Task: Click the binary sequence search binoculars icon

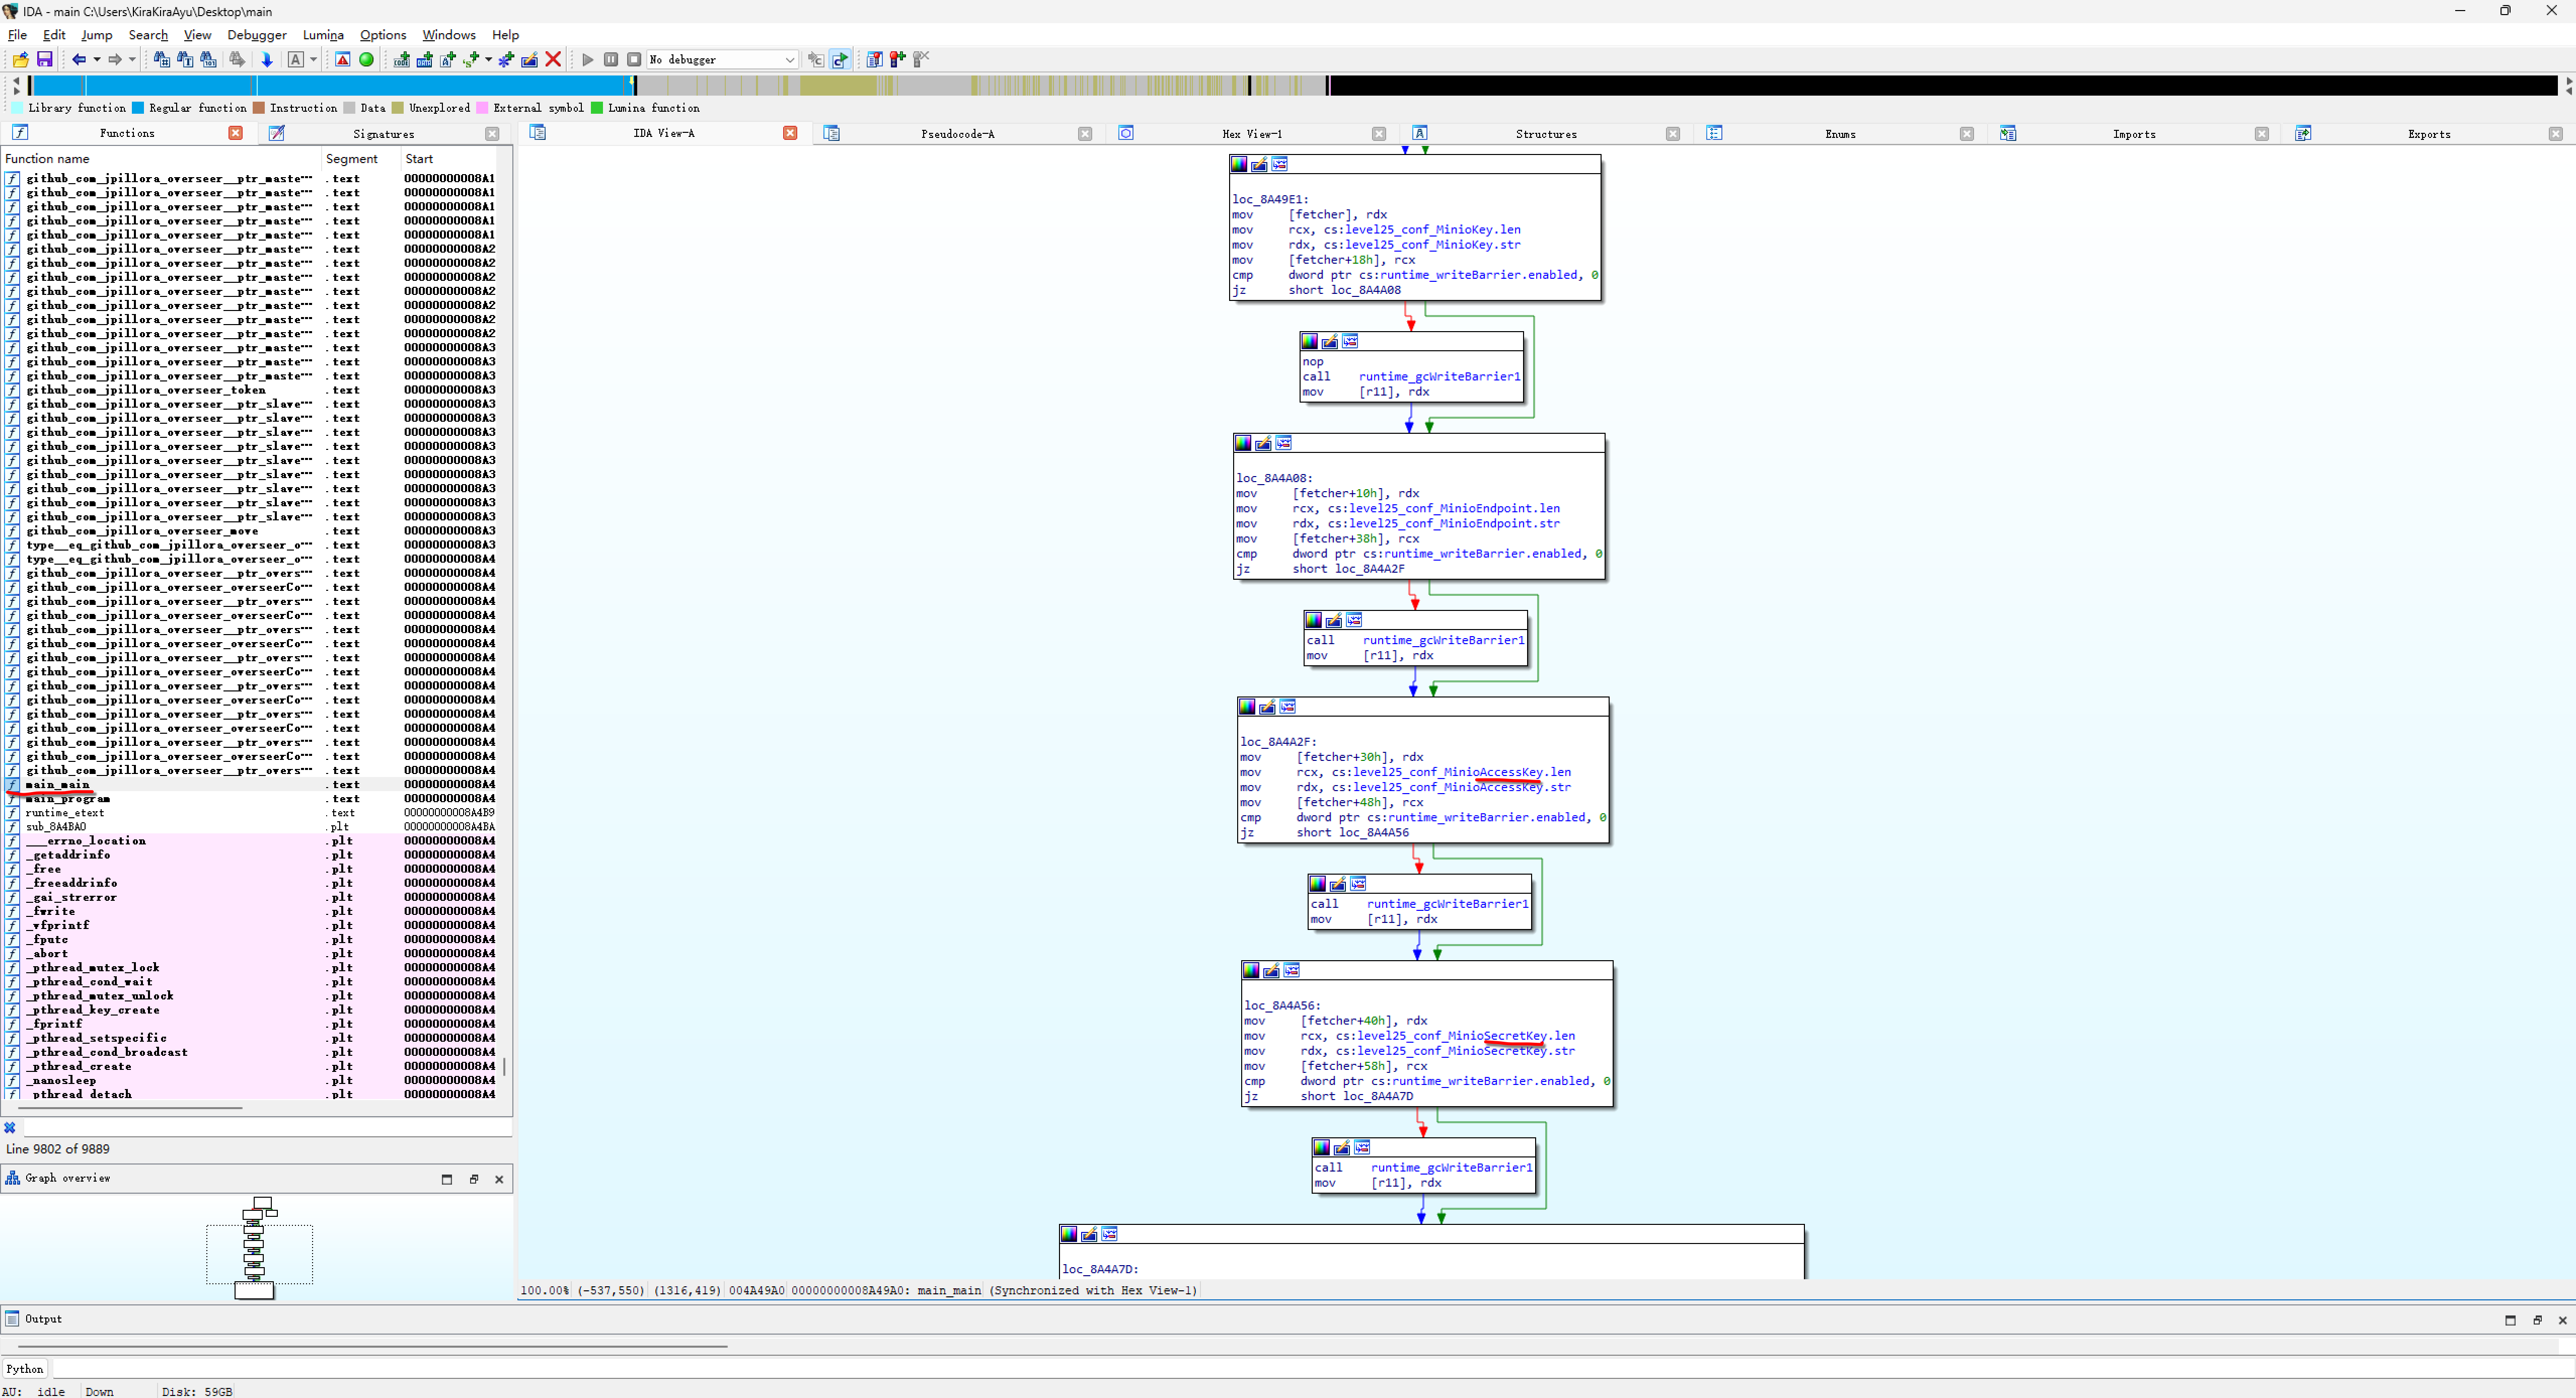Action: [x=208, y=60]
